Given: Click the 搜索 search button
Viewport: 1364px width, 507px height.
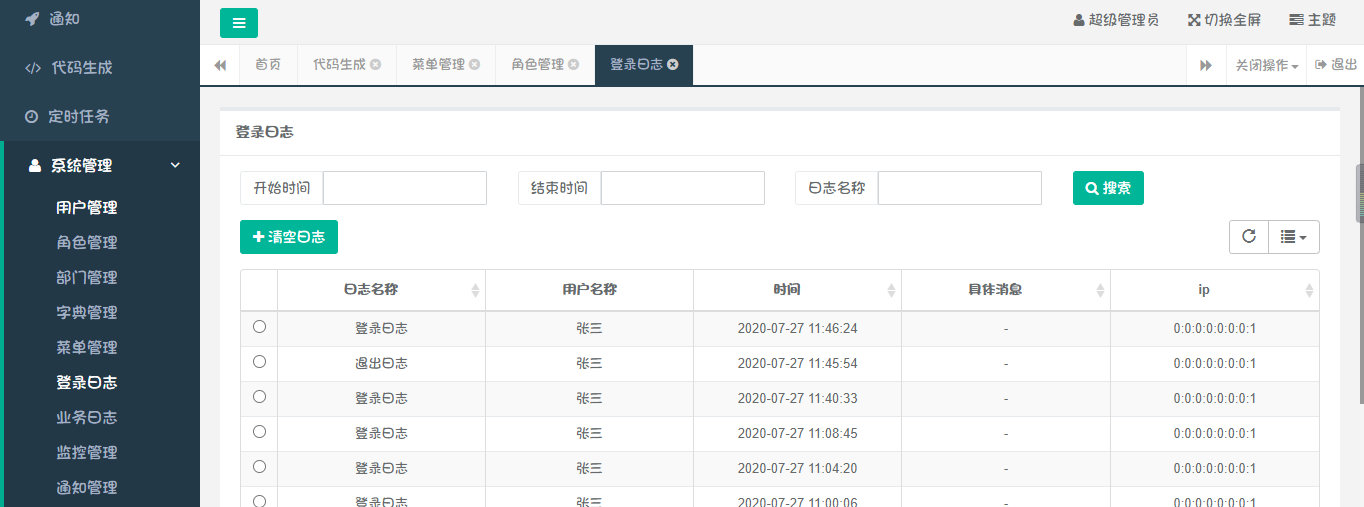Looking at the screenshot, I should tap(1108, 188).
